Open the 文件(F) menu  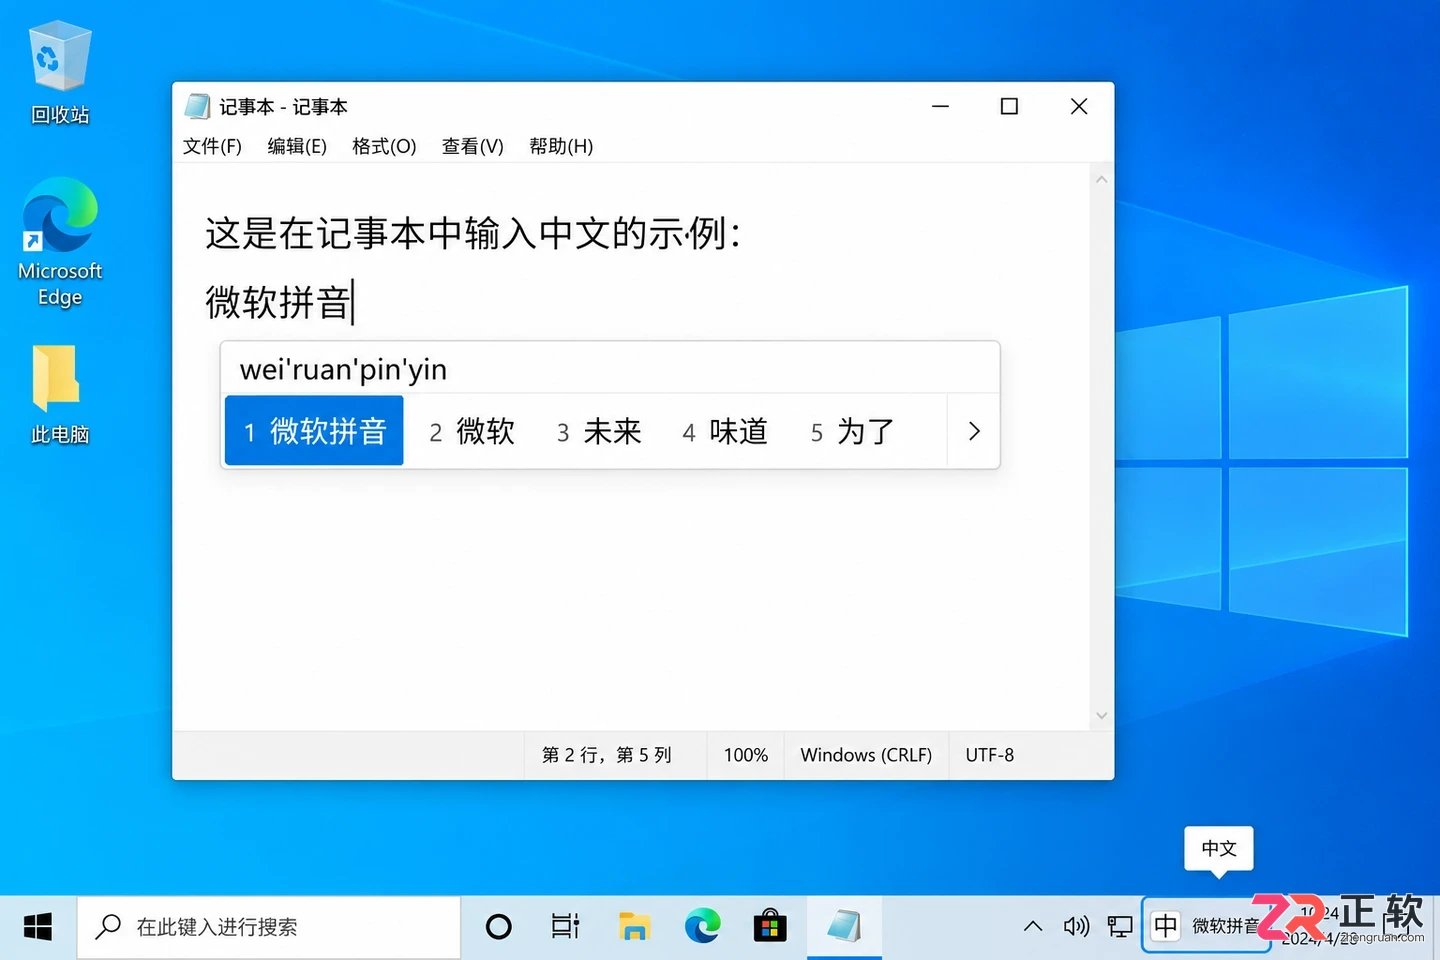tap(212, 147)
